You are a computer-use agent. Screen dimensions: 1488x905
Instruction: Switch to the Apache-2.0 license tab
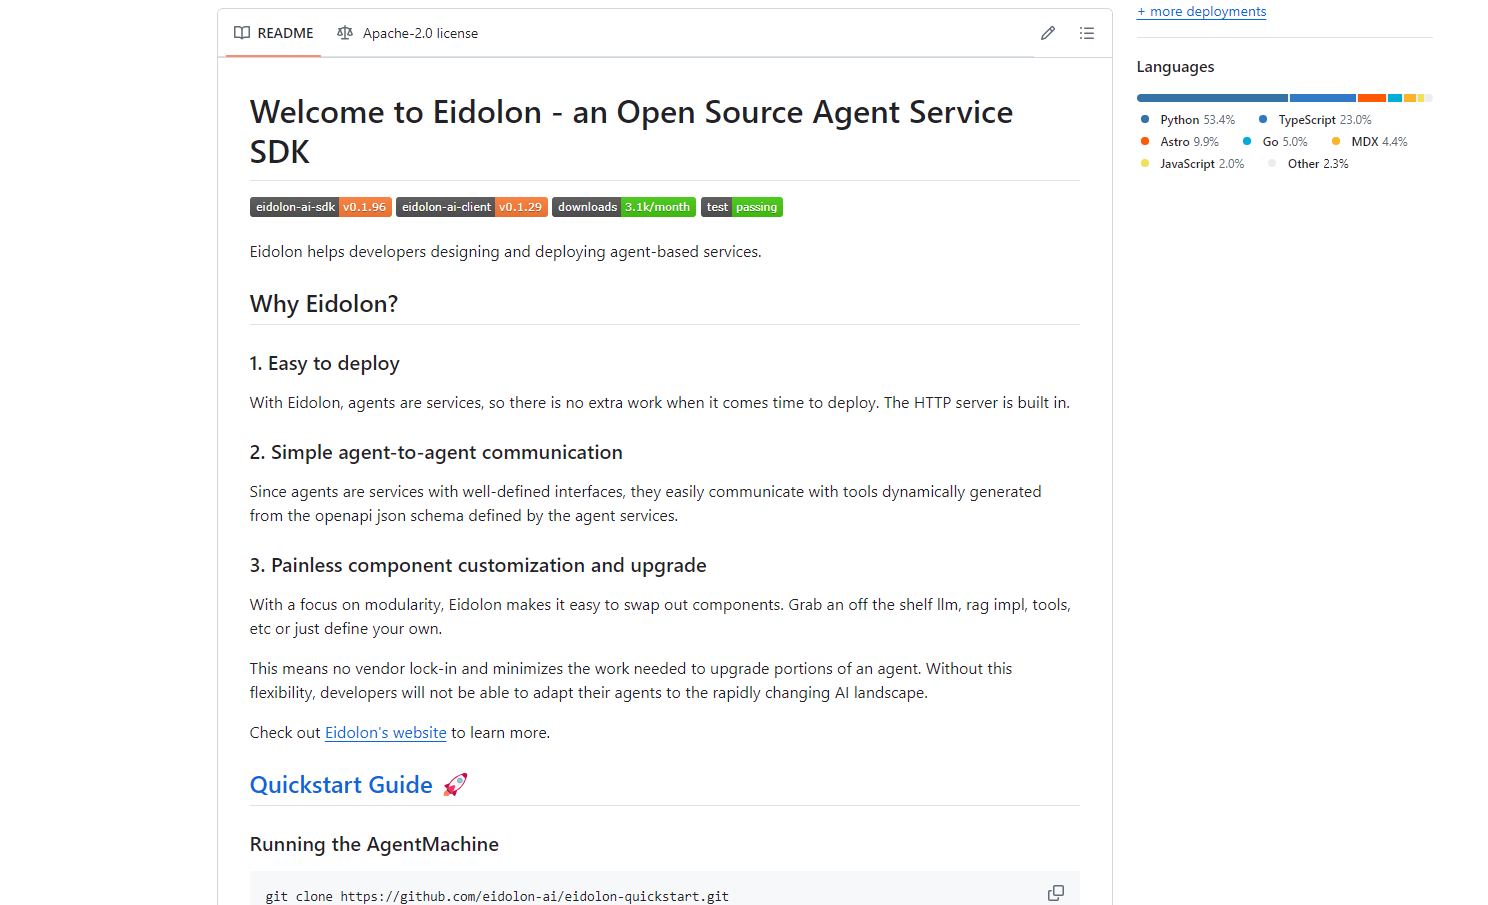[x=408, y=33]
